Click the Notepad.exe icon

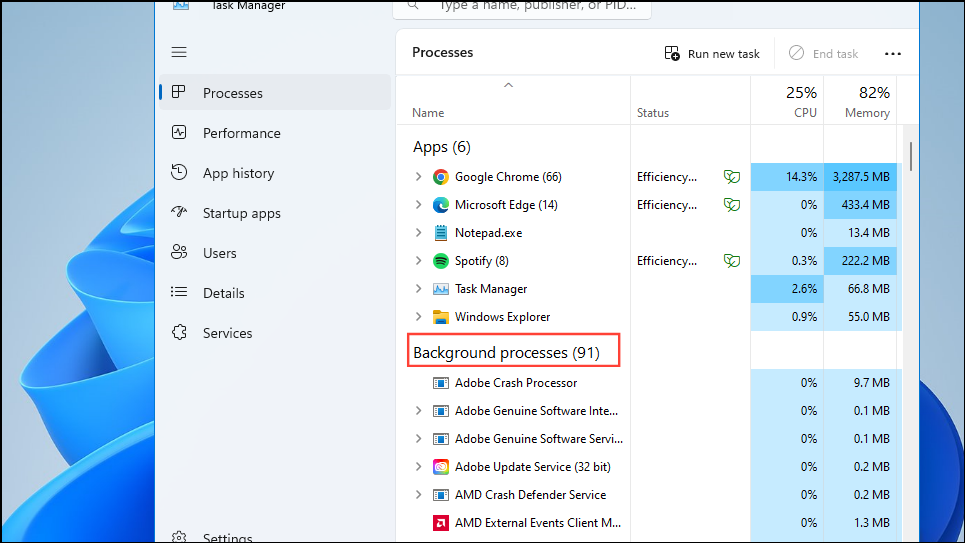click(441, 233)
